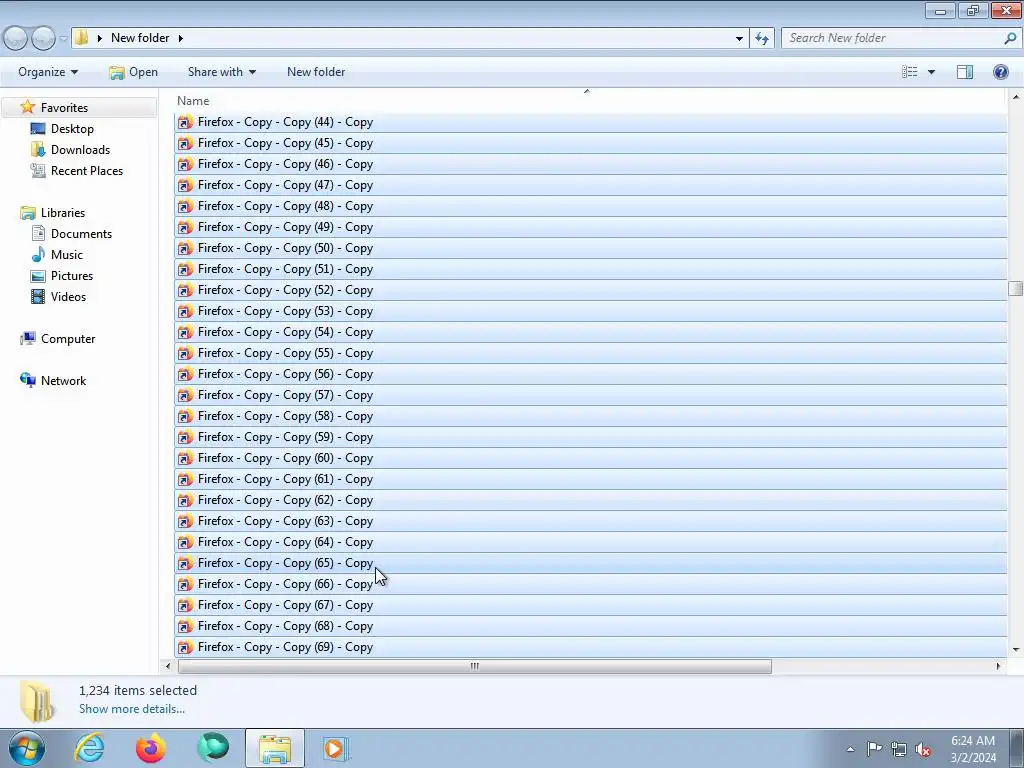The height and width of the screenshot is (768, 1024).
Task: Click inside the Search New folder field
Action: [x=893, y=38]
